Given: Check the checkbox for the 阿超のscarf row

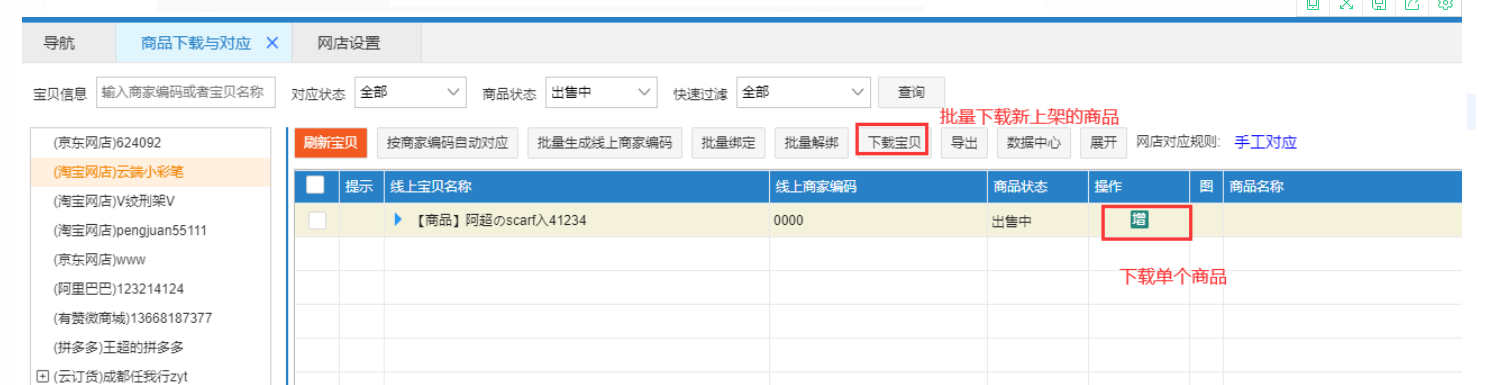Looking at the screenshot, I should (x=317, y=221).
